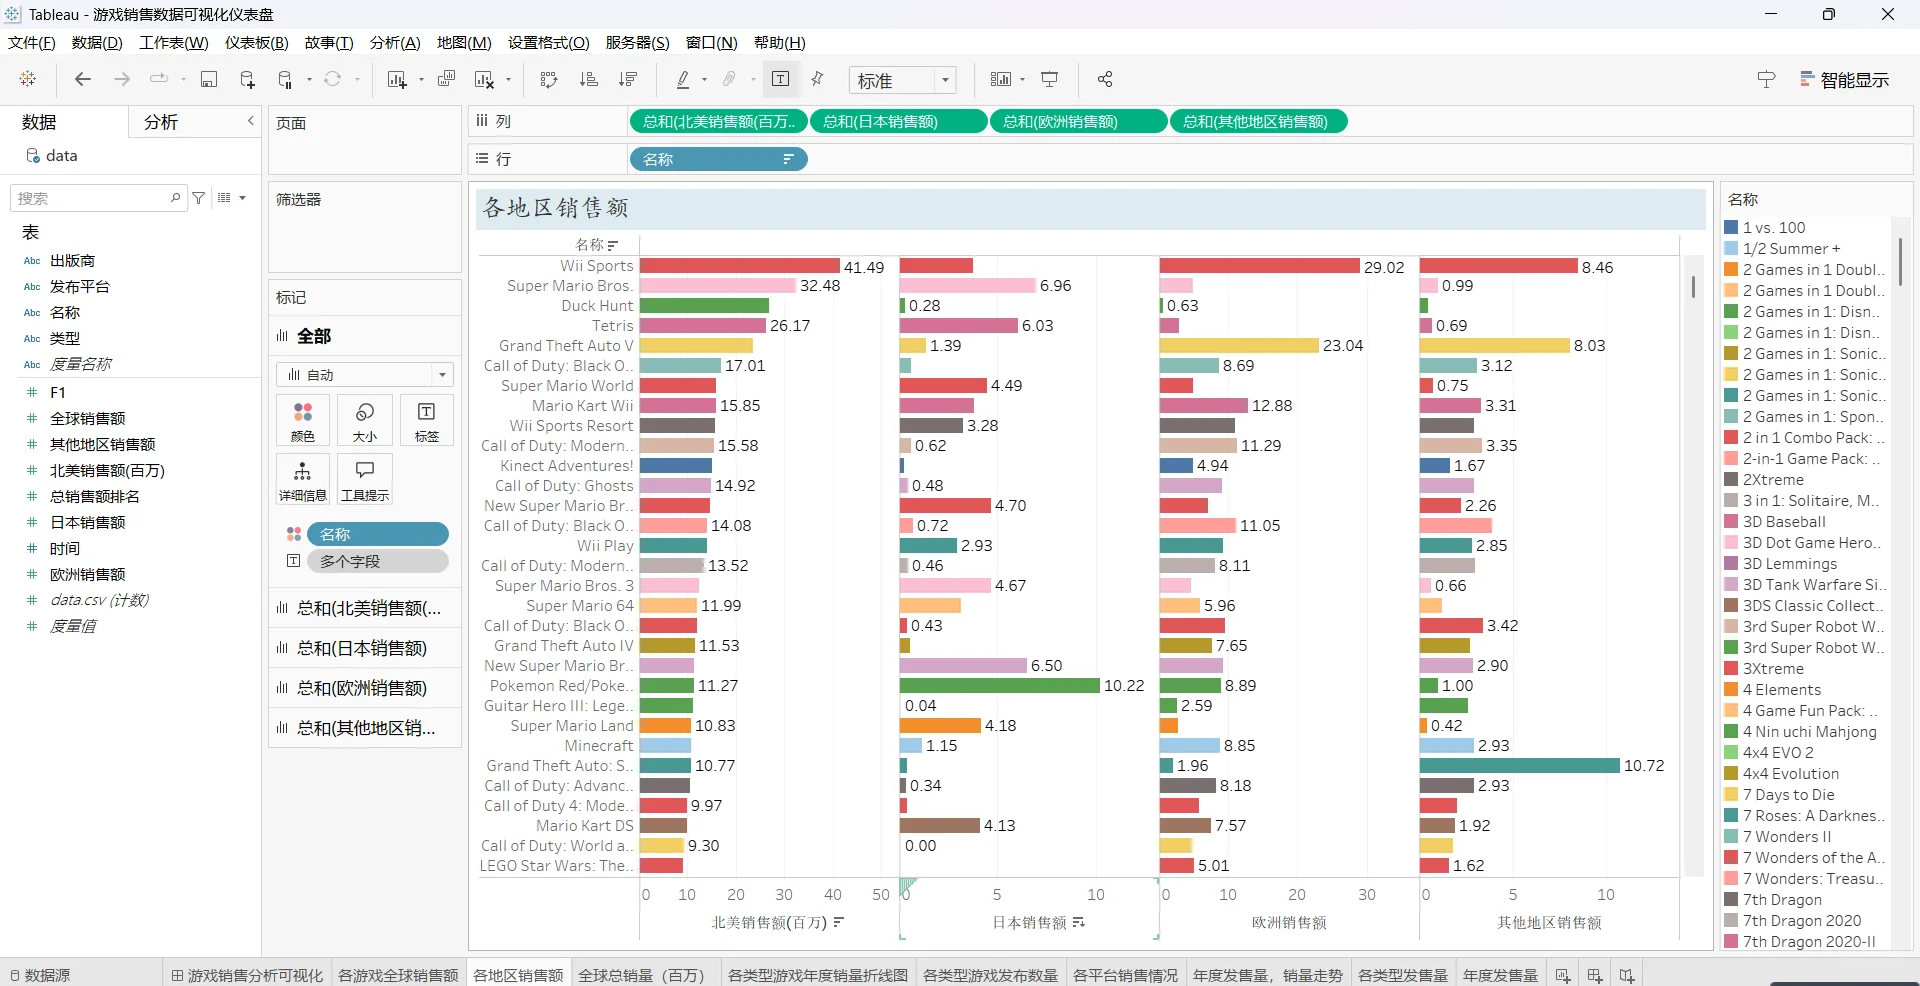
Task: Click the save icon in toolbar
Action: (x=209, y=79)
